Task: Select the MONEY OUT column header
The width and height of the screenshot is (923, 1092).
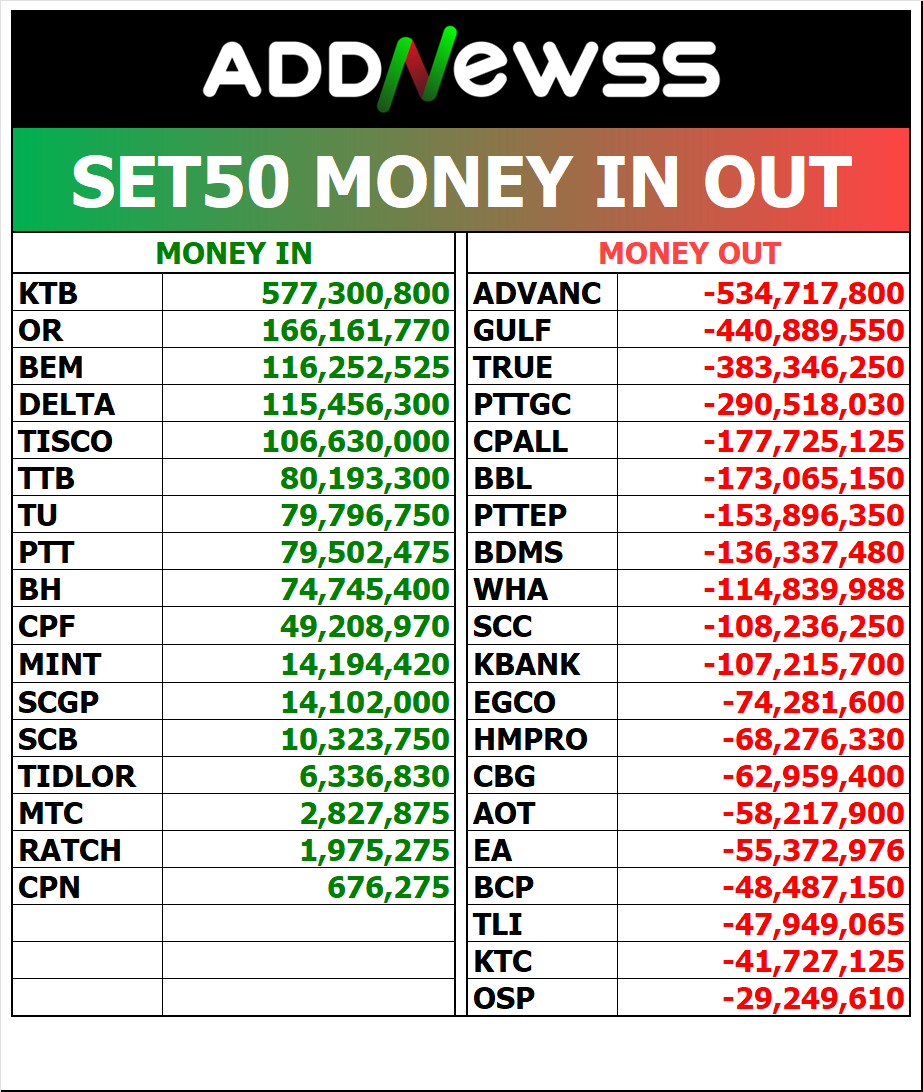Action: click(x=689, y=254)
